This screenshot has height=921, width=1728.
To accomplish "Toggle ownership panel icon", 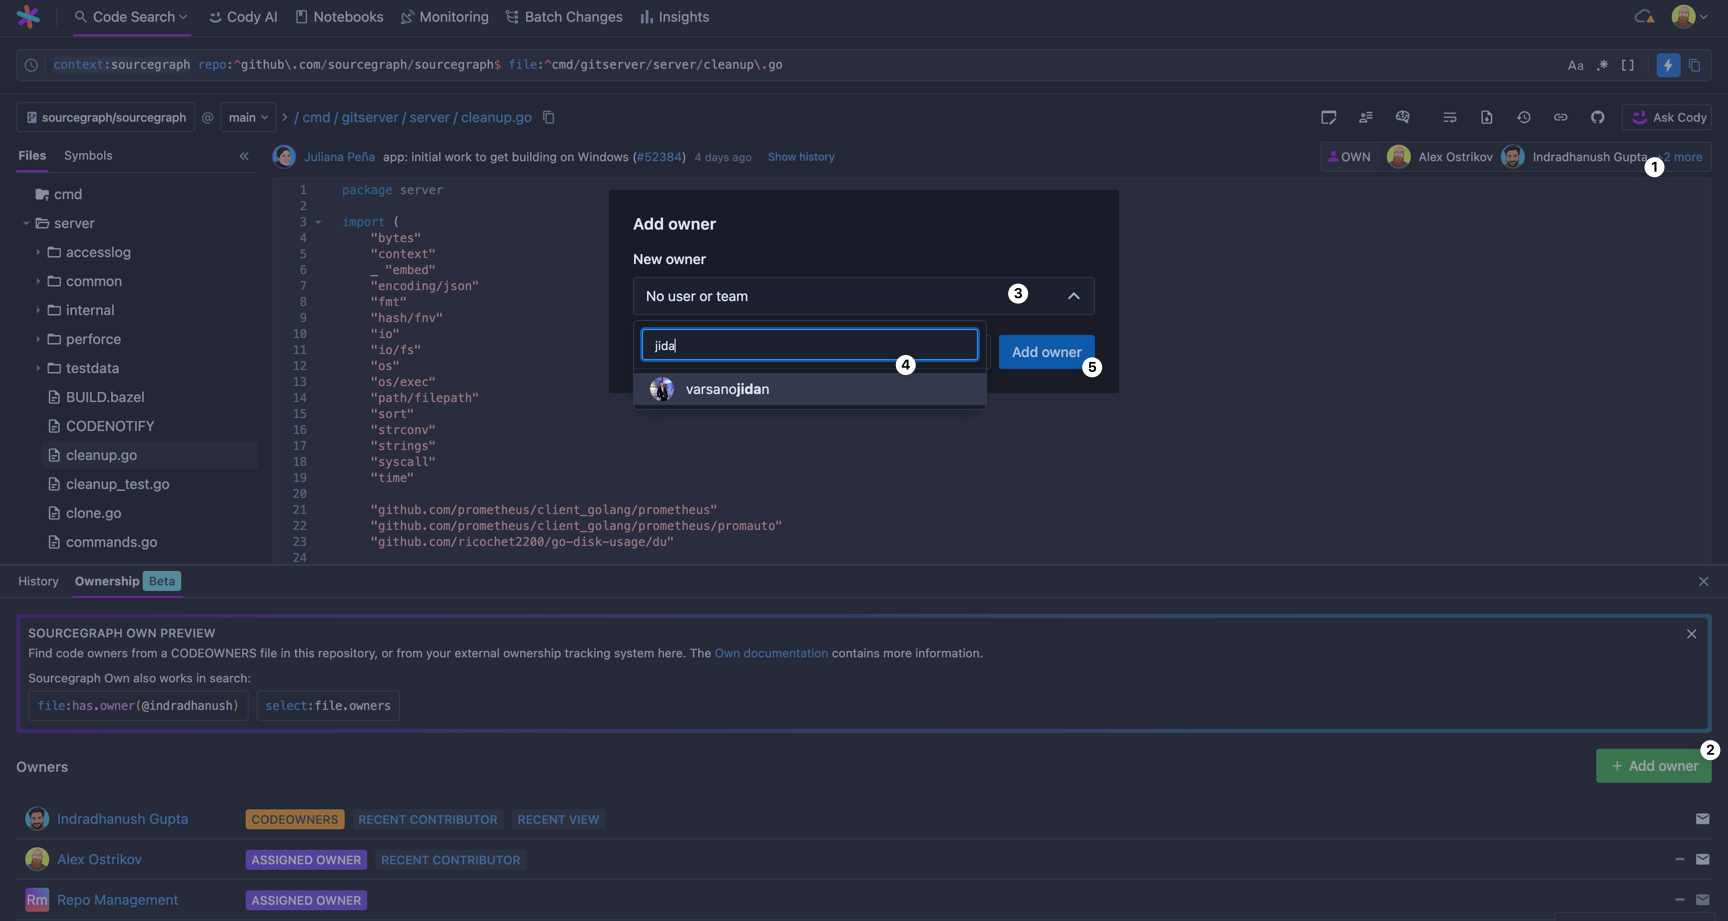I will 1365,117.
